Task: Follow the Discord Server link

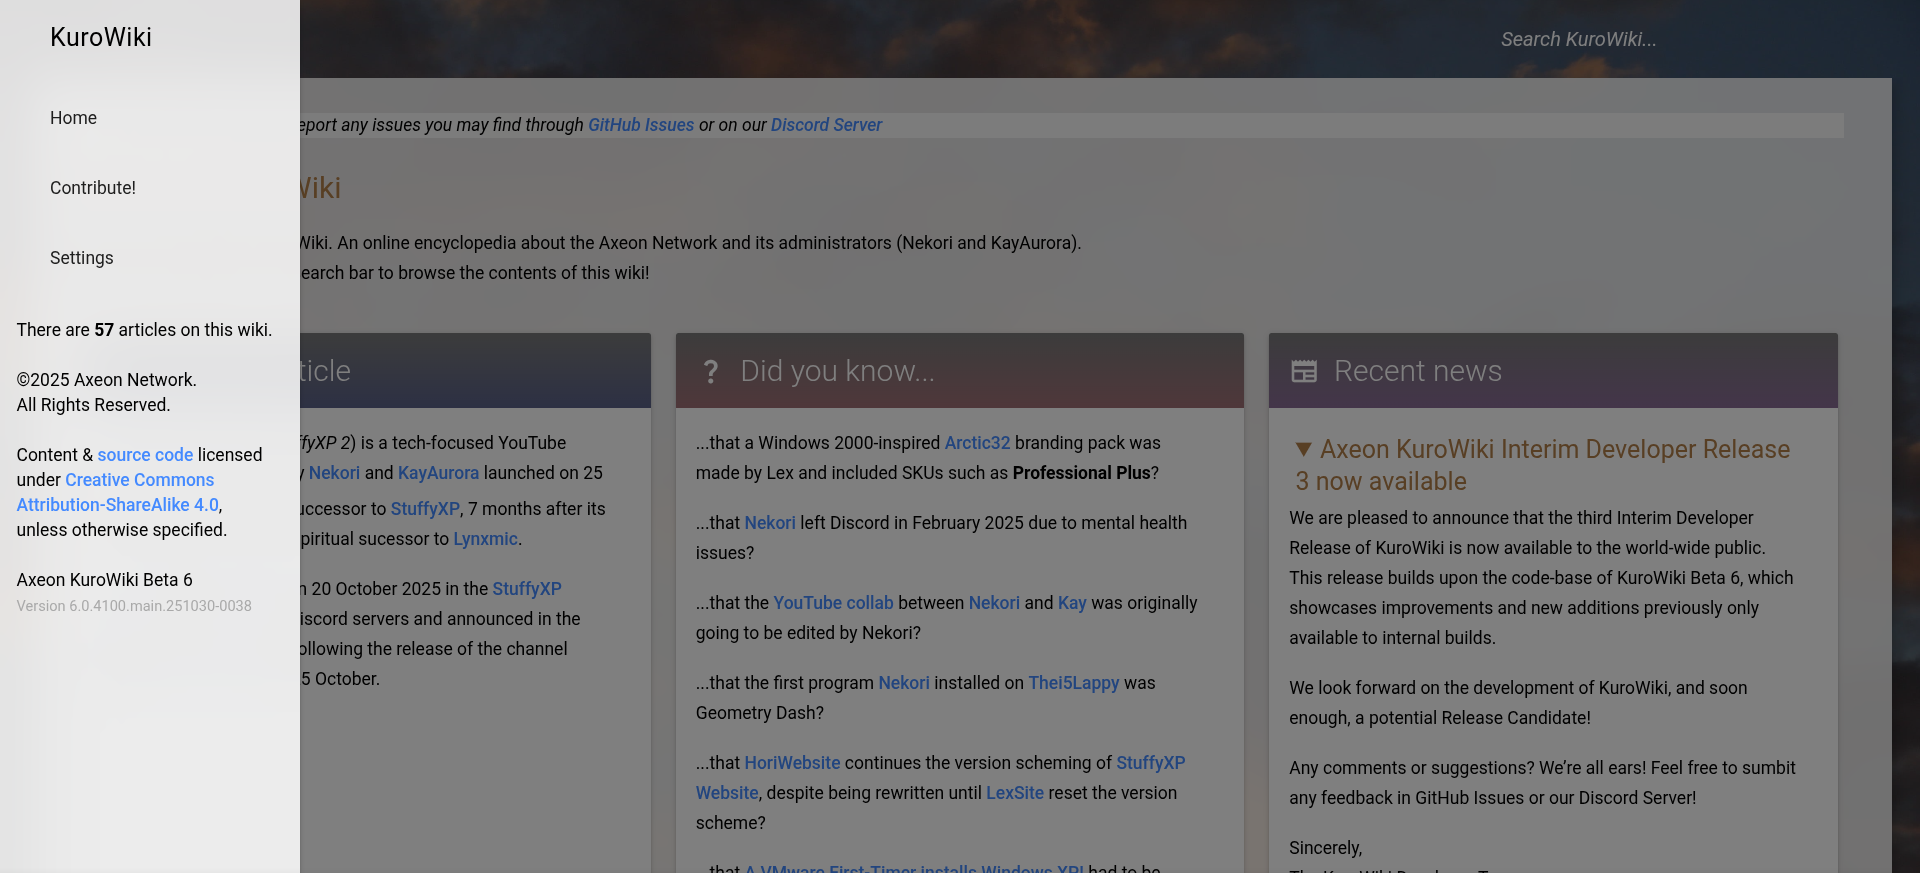Action: tap(826, 125)
